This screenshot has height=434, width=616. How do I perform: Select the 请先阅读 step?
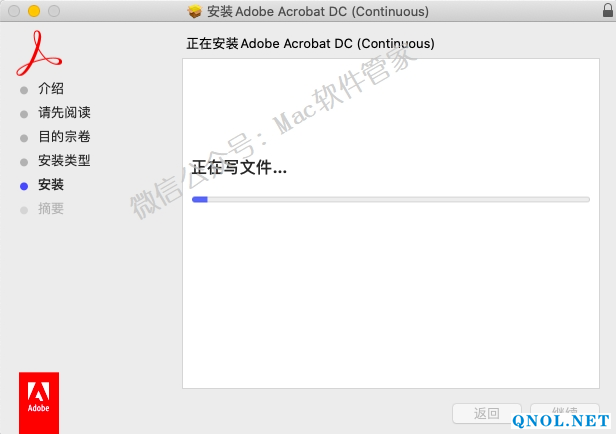64,113
